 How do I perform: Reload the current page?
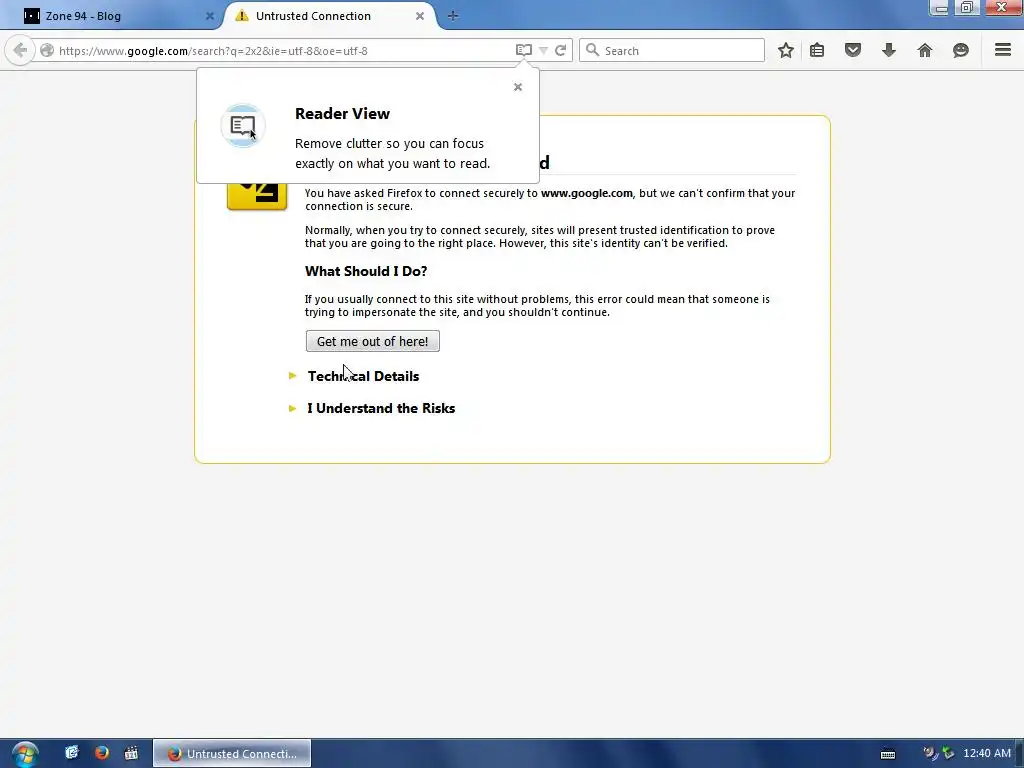(x=560, y=50)
